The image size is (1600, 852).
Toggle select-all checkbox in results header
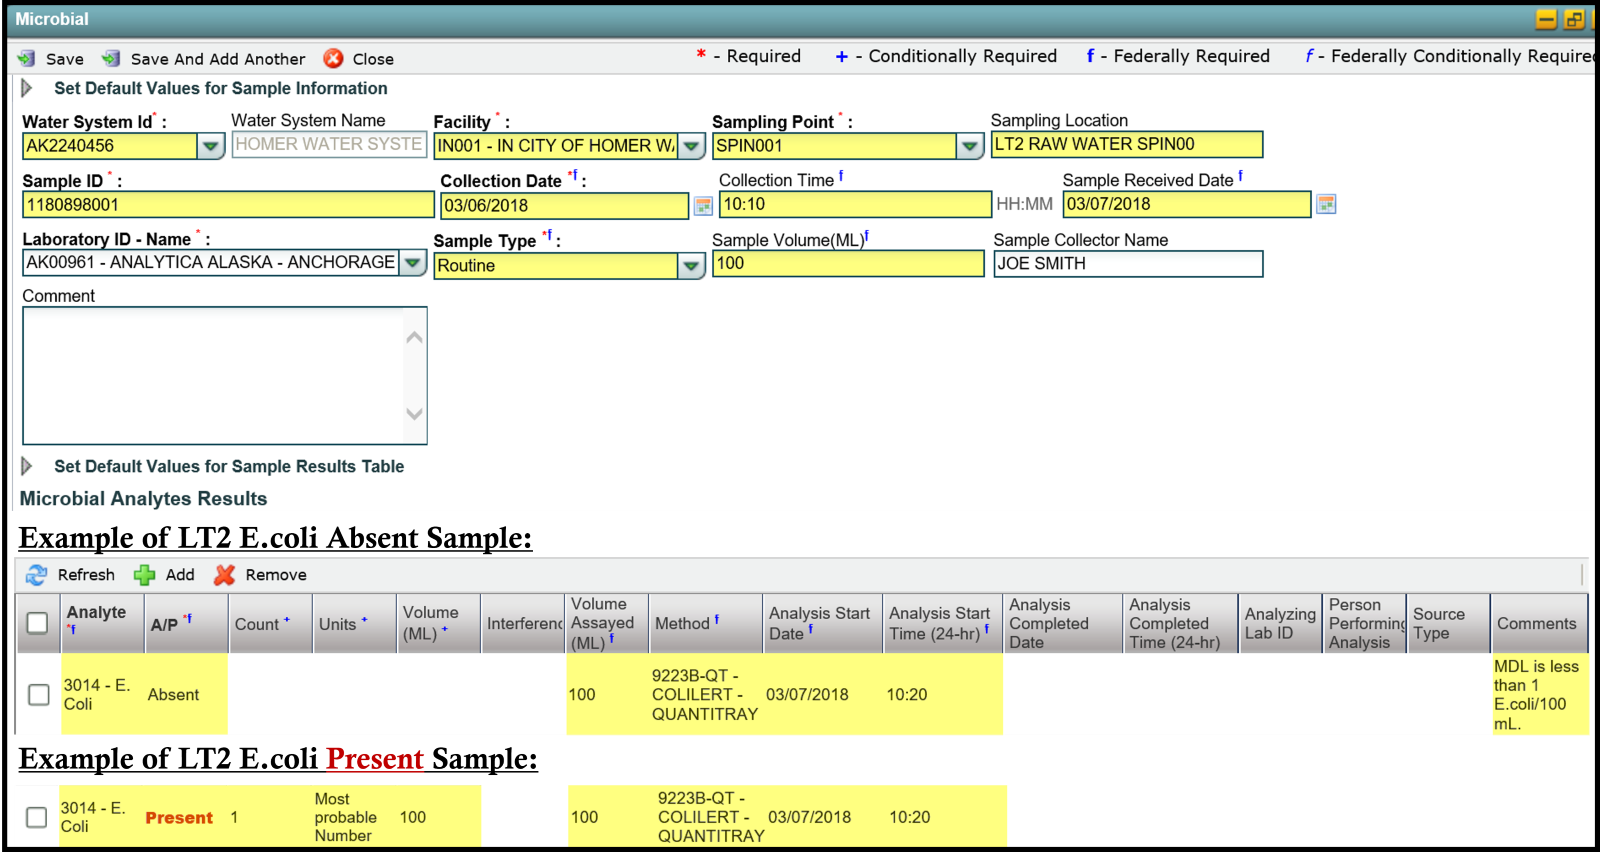click(38, 623)
